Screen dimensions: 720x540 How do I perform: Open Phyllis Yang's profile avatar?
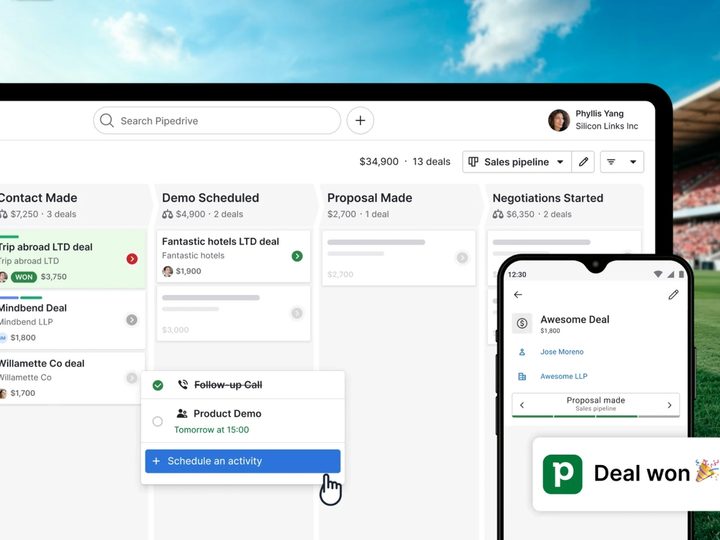tap(559, 120)
